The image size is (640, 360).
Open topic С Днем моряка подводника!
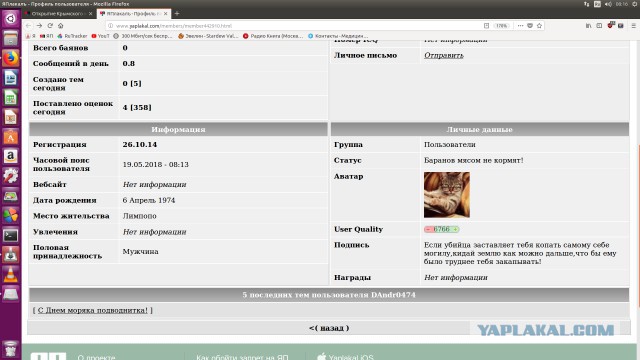93,310
